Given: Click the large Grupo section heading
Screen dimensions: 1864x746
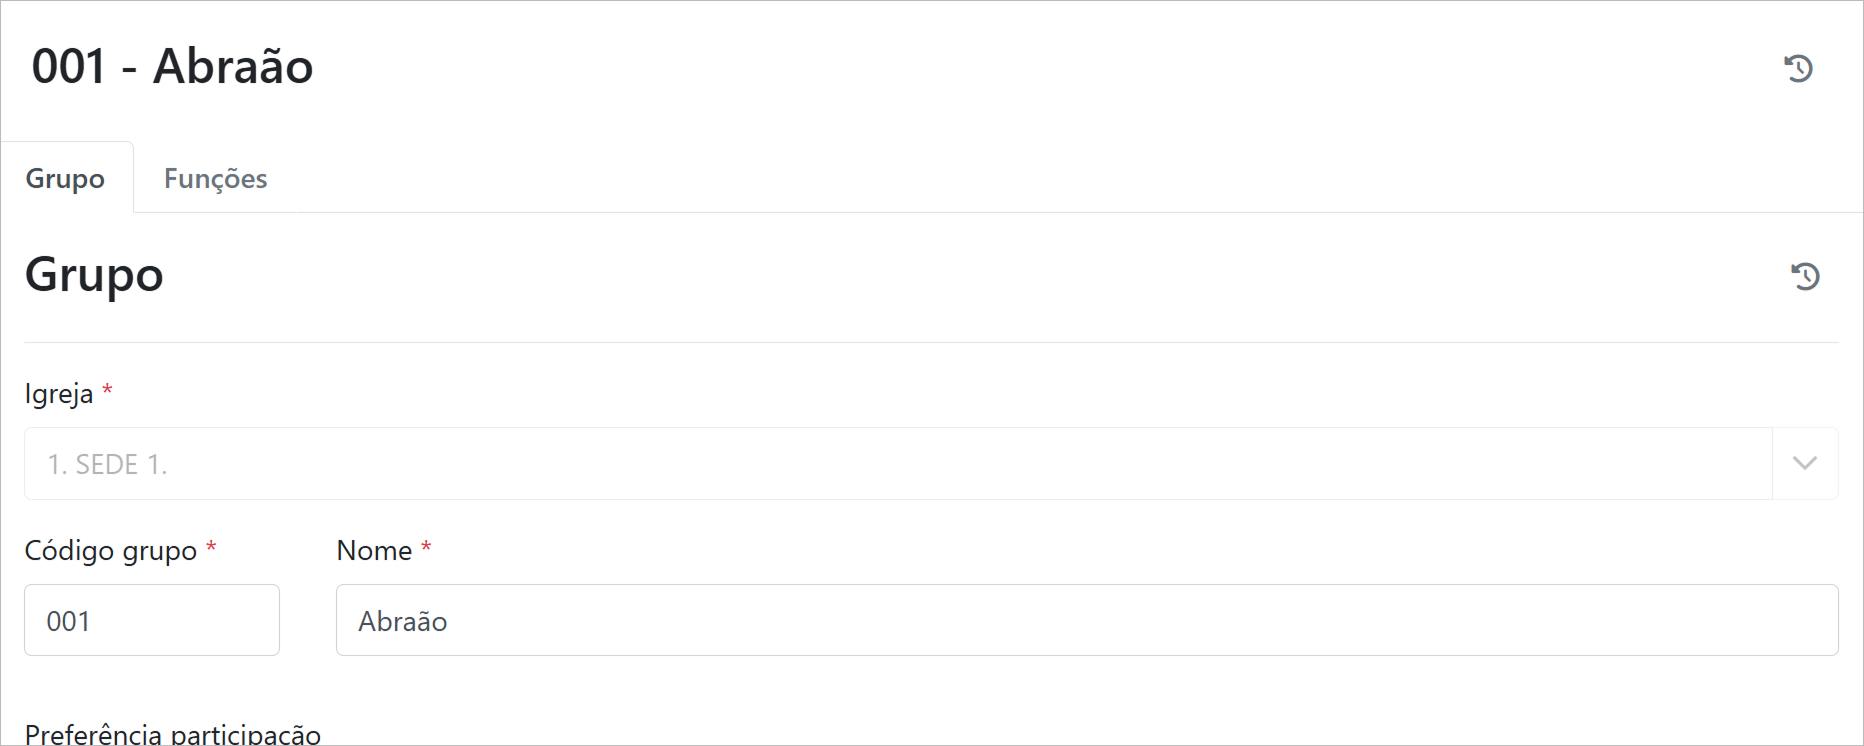Looking at the screenshot, I should pos(94,275).
